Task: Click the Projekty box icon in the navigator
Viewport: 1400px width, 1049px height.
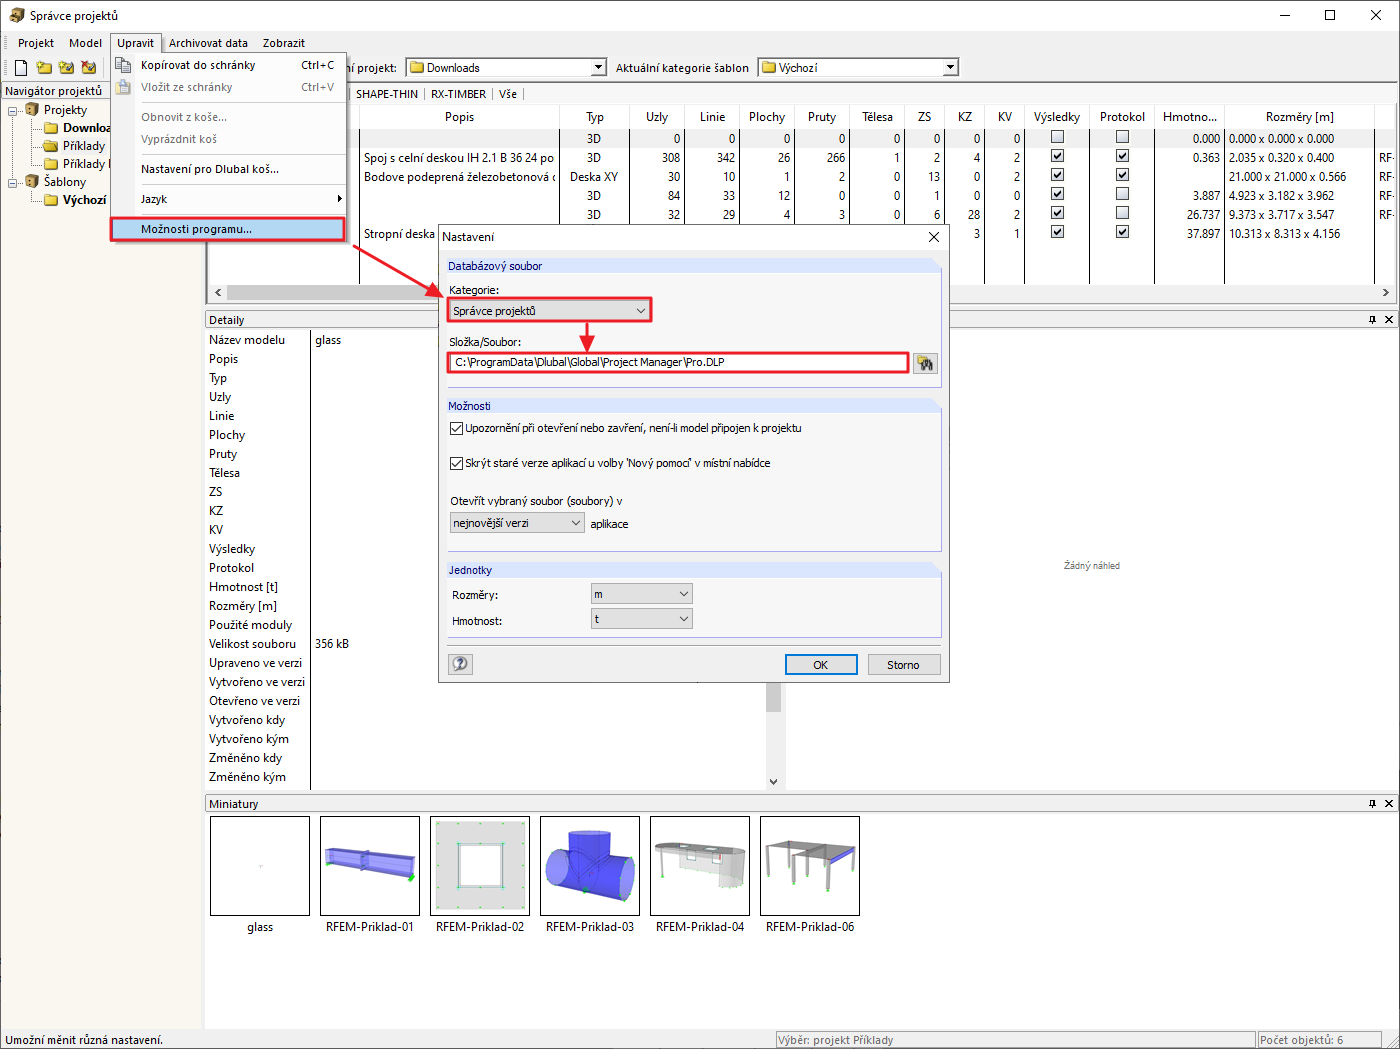Action: point(32,110)
